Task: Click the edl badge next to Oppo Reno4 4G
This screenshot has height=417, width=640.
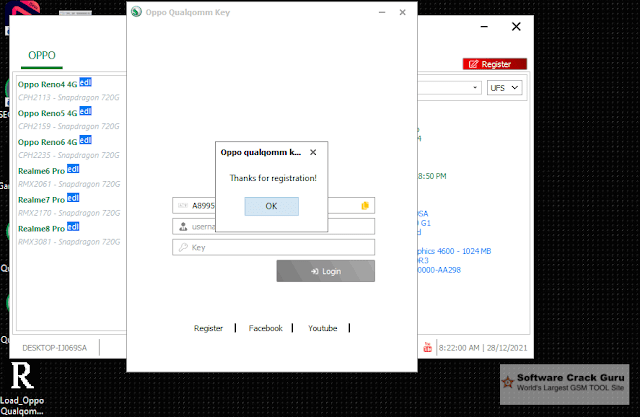Action: pyautogui.click(x=85, y=82)
